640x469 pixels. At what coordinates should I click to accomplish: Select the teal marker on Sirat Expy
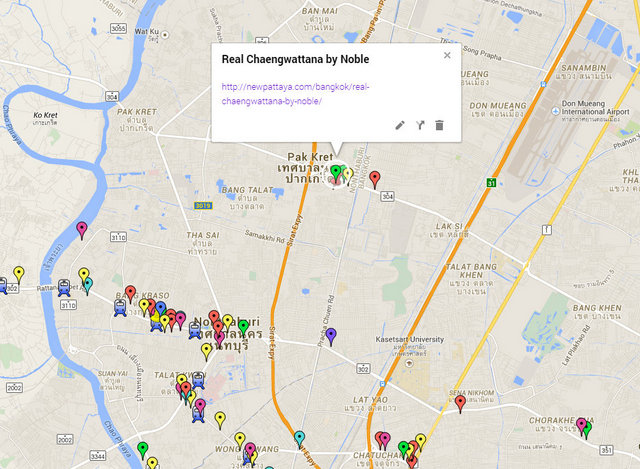click(x=299, y=439)
